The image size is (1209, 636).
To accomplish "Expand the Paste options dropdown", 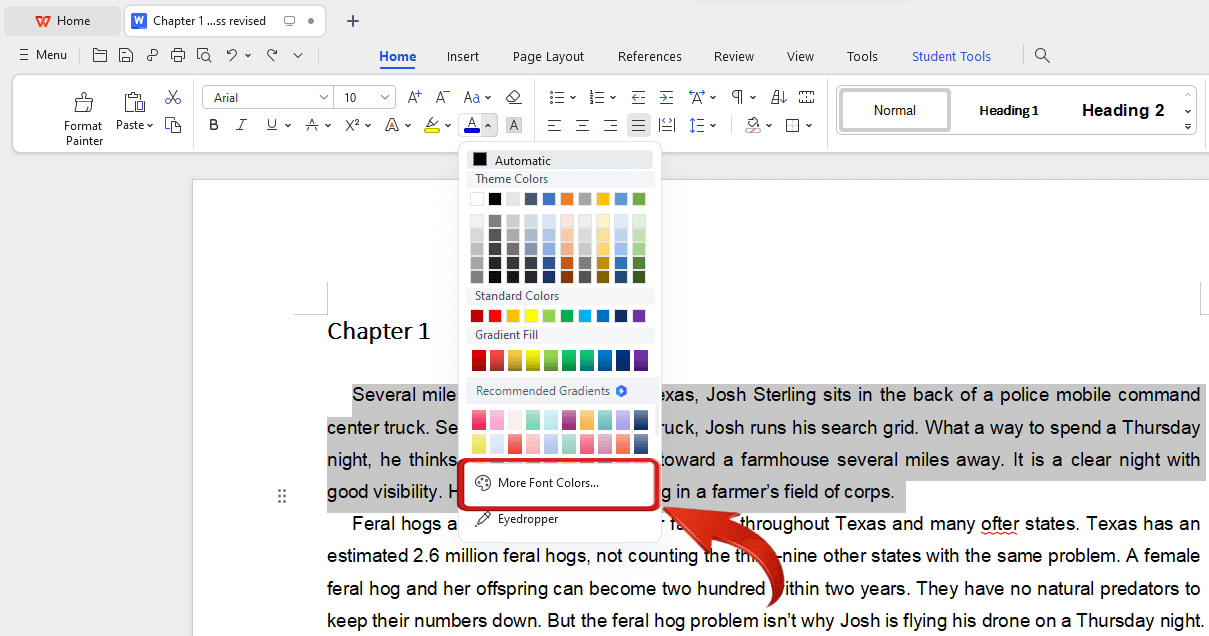I will point(149,125).
